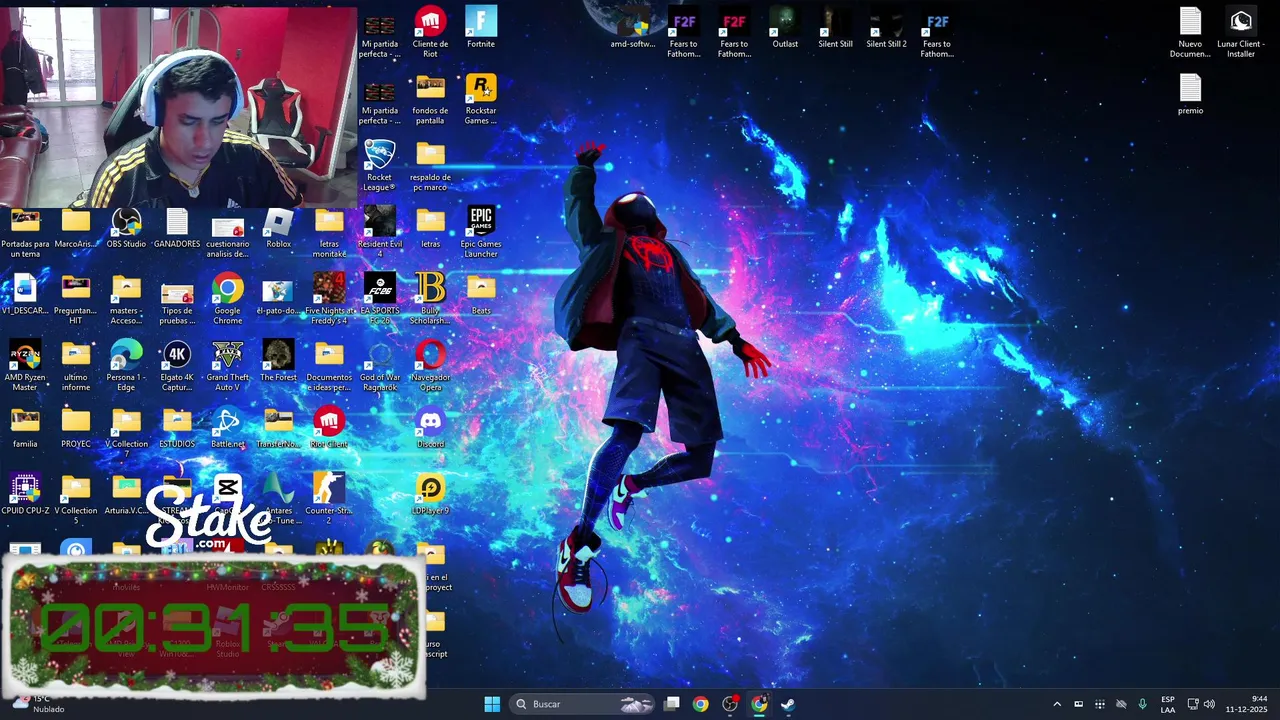The width and height of the screenshot is (1280, 720).
Task: Open the LDPlayer 9 emulator icon
Action: tap(430, 494)
